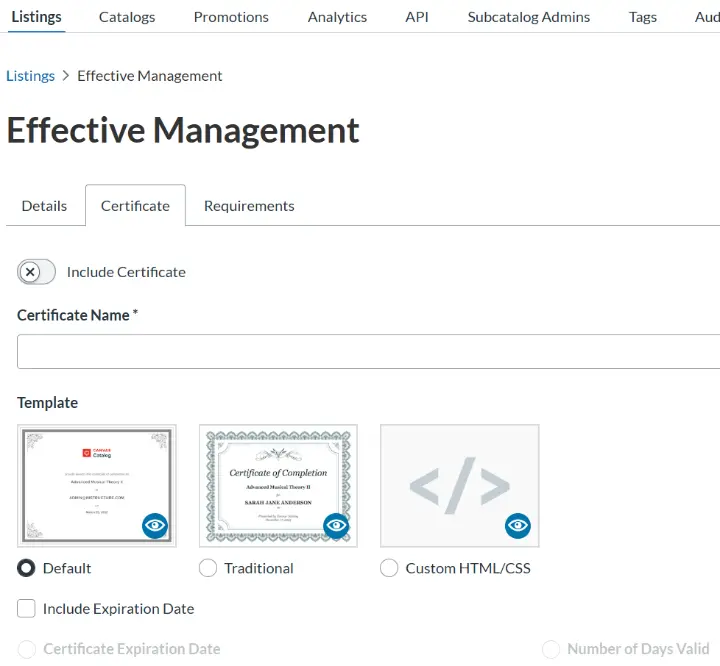Toggle the Include Certificate switch

(x=37, y=272)
